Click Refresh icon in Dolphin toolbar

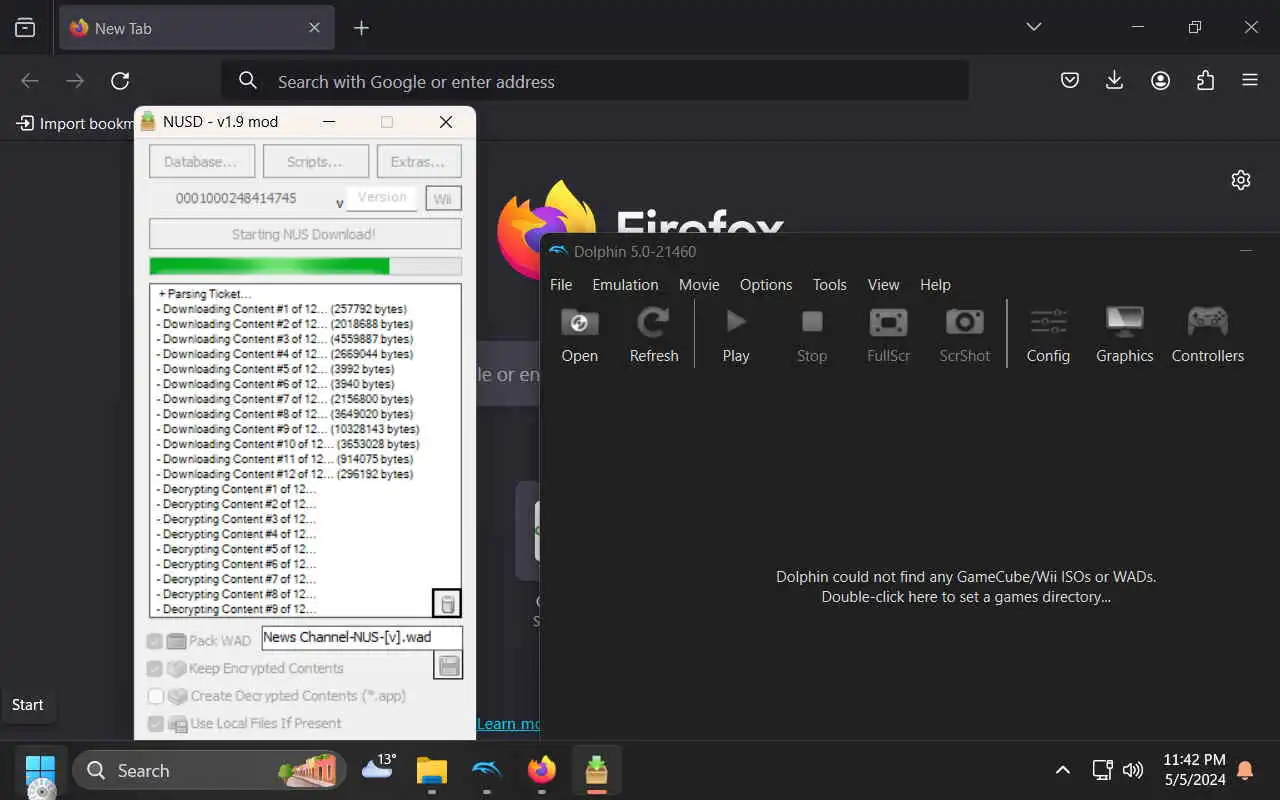tap(654, 322)
